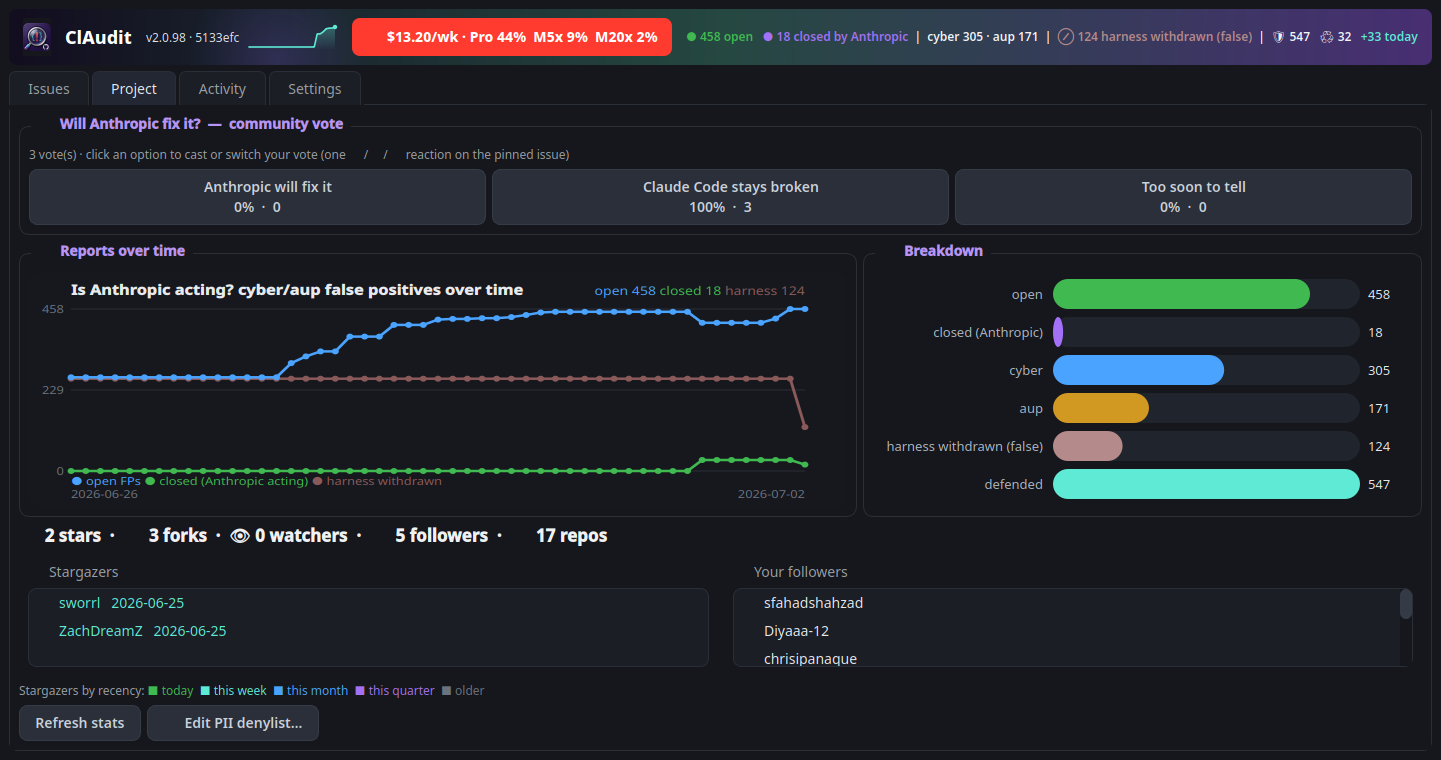Click "458 open" in the header

coord(726,37)
